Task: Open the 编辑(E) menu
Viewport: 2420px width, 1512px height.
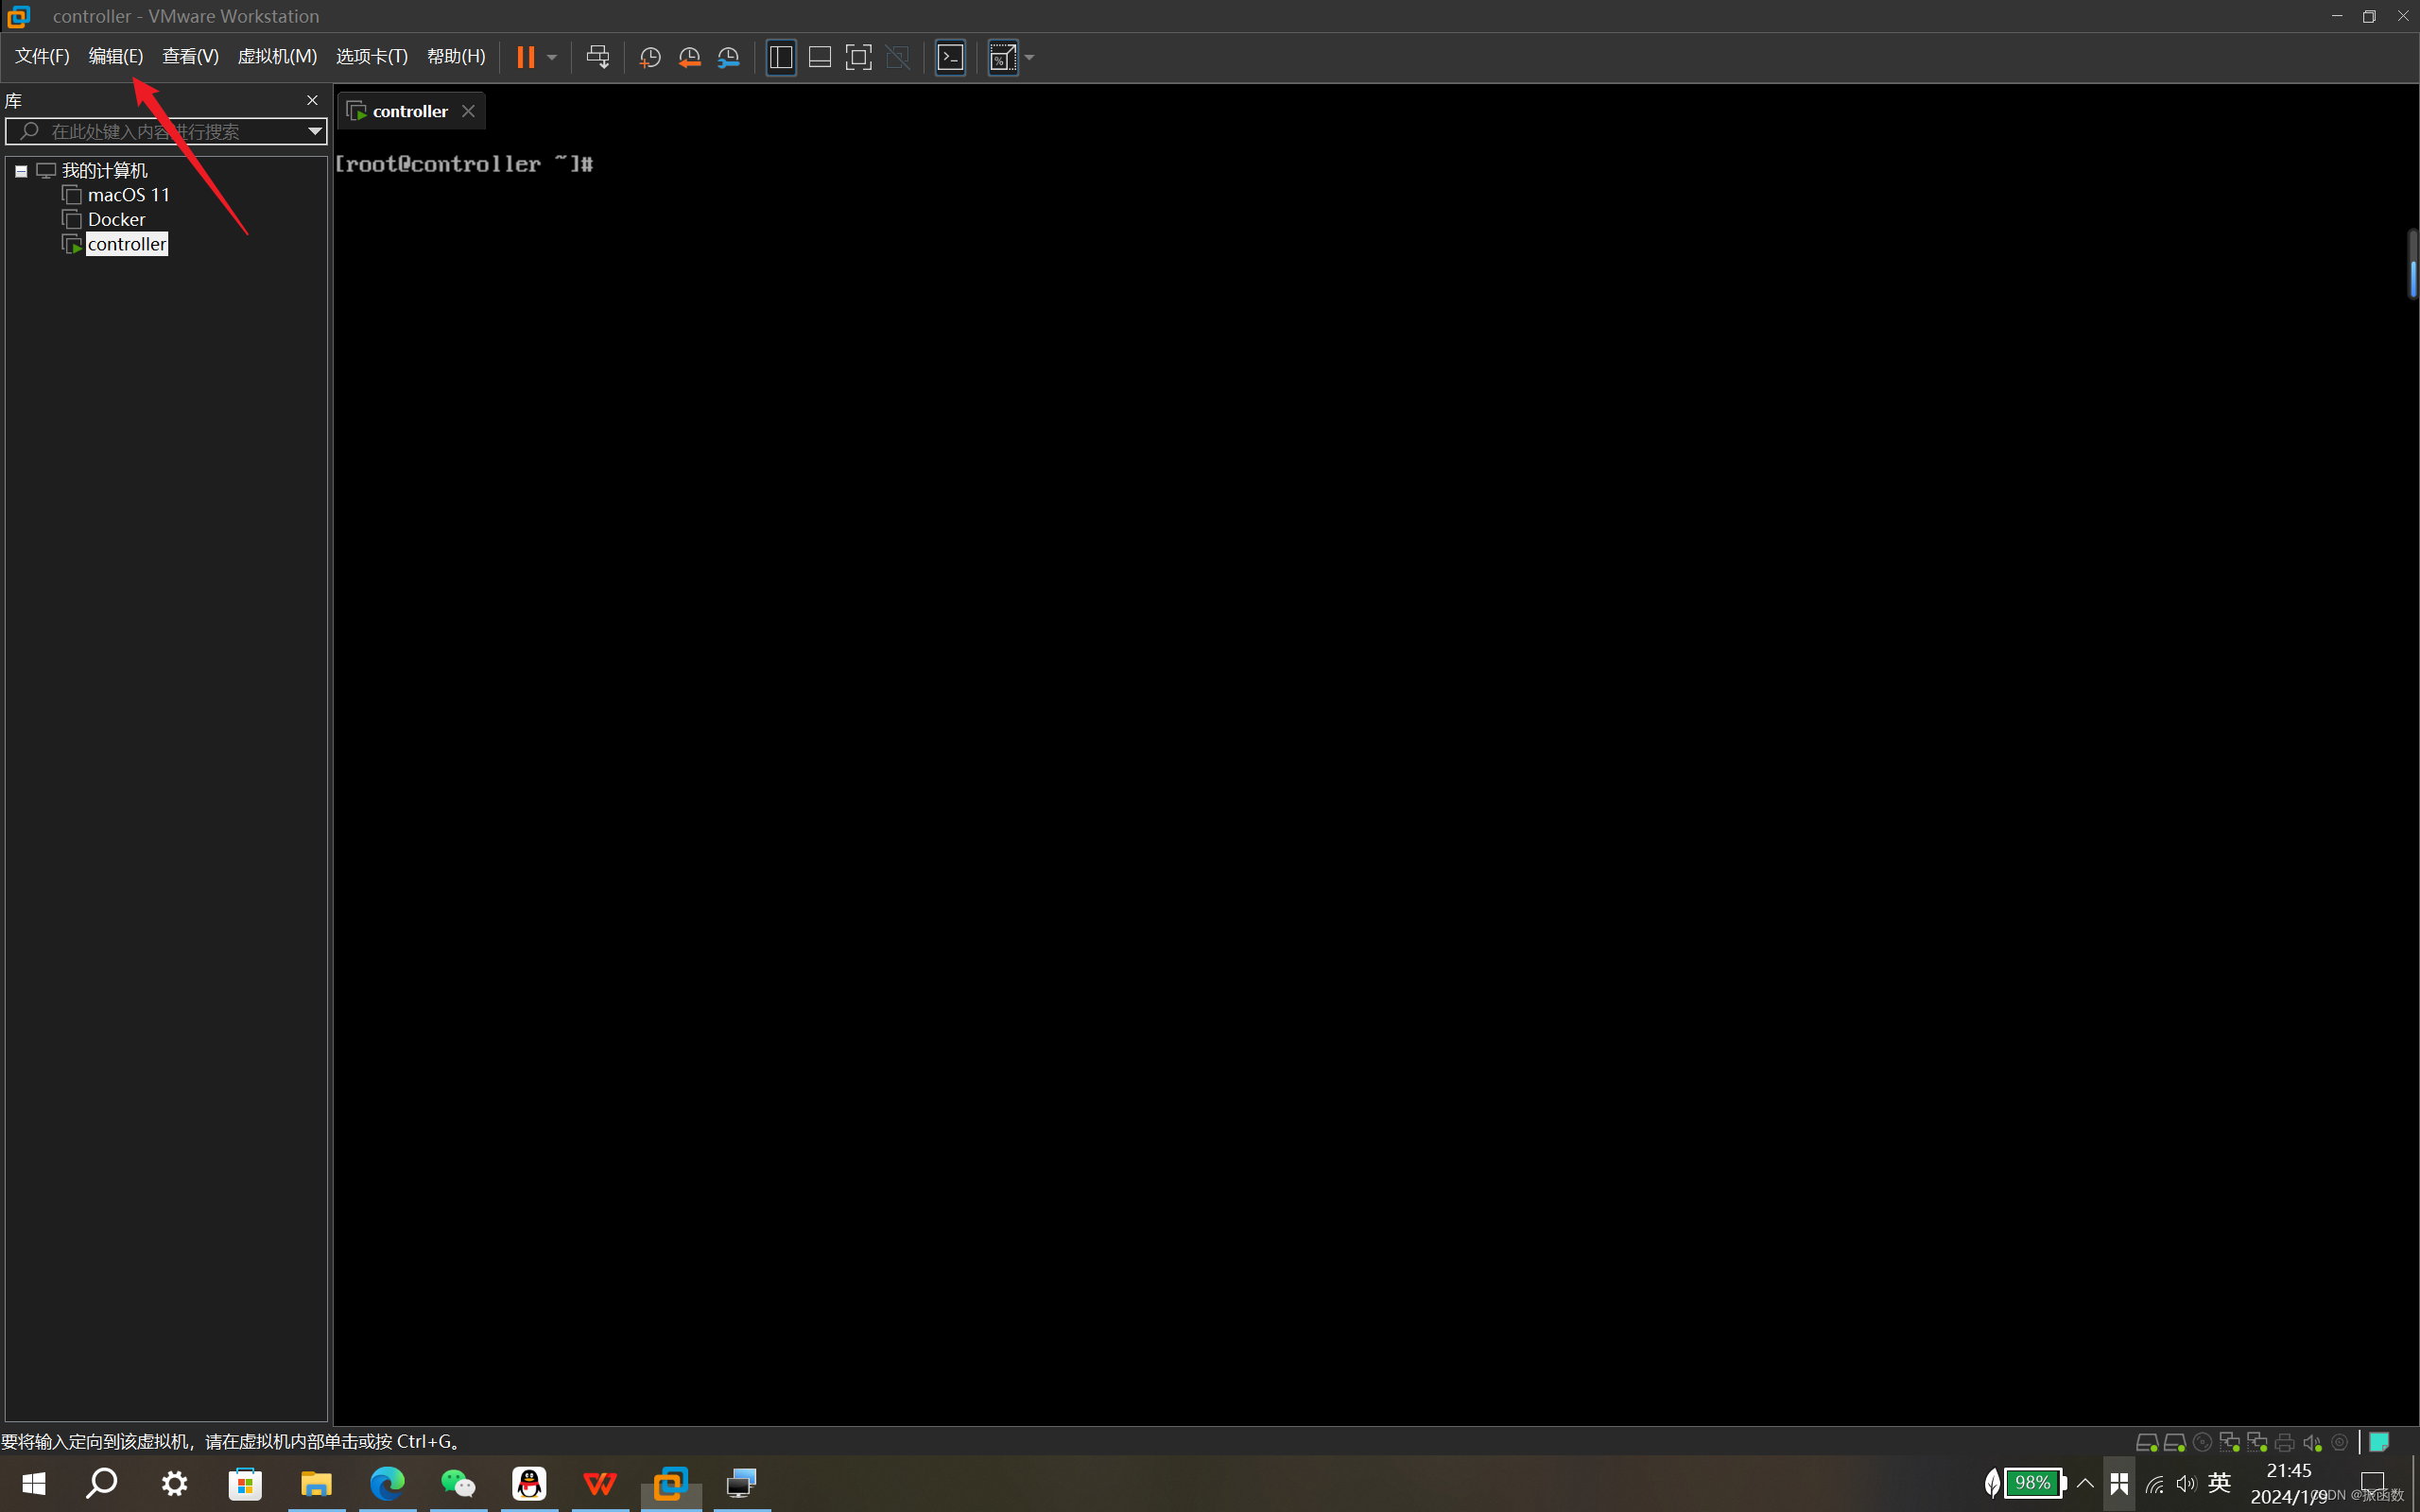Action: 116,56
